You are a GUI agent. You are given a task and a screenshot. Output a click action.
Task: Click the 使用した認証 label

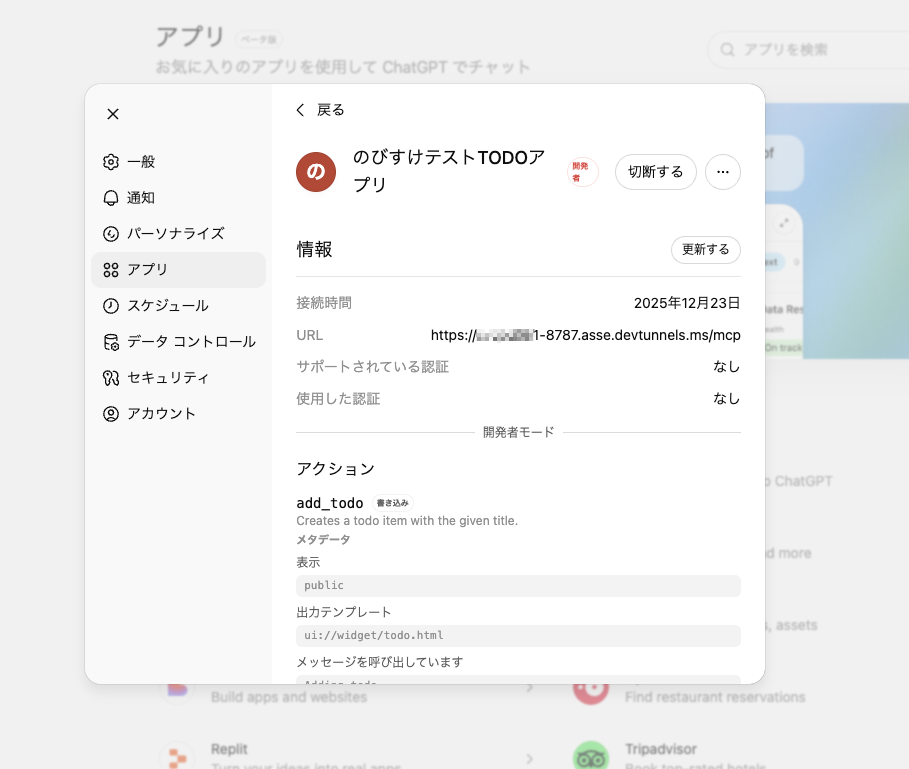tap(338, 399)
